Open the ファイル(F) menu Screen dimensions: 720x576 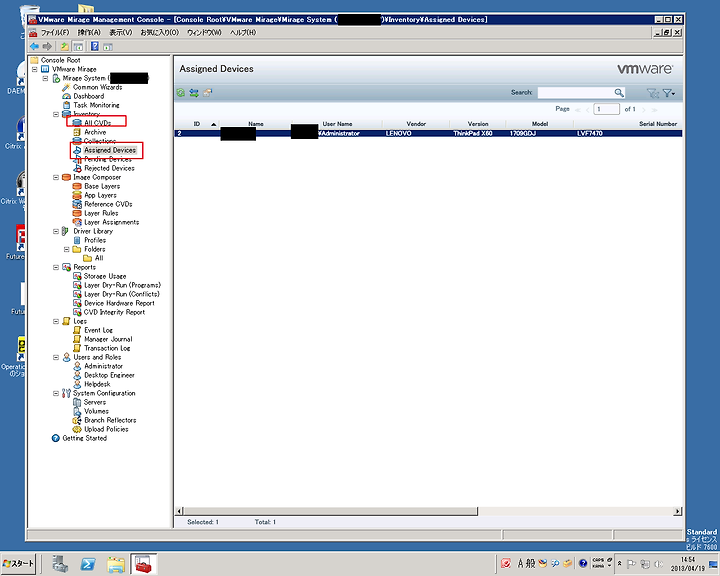click(55, 33)
